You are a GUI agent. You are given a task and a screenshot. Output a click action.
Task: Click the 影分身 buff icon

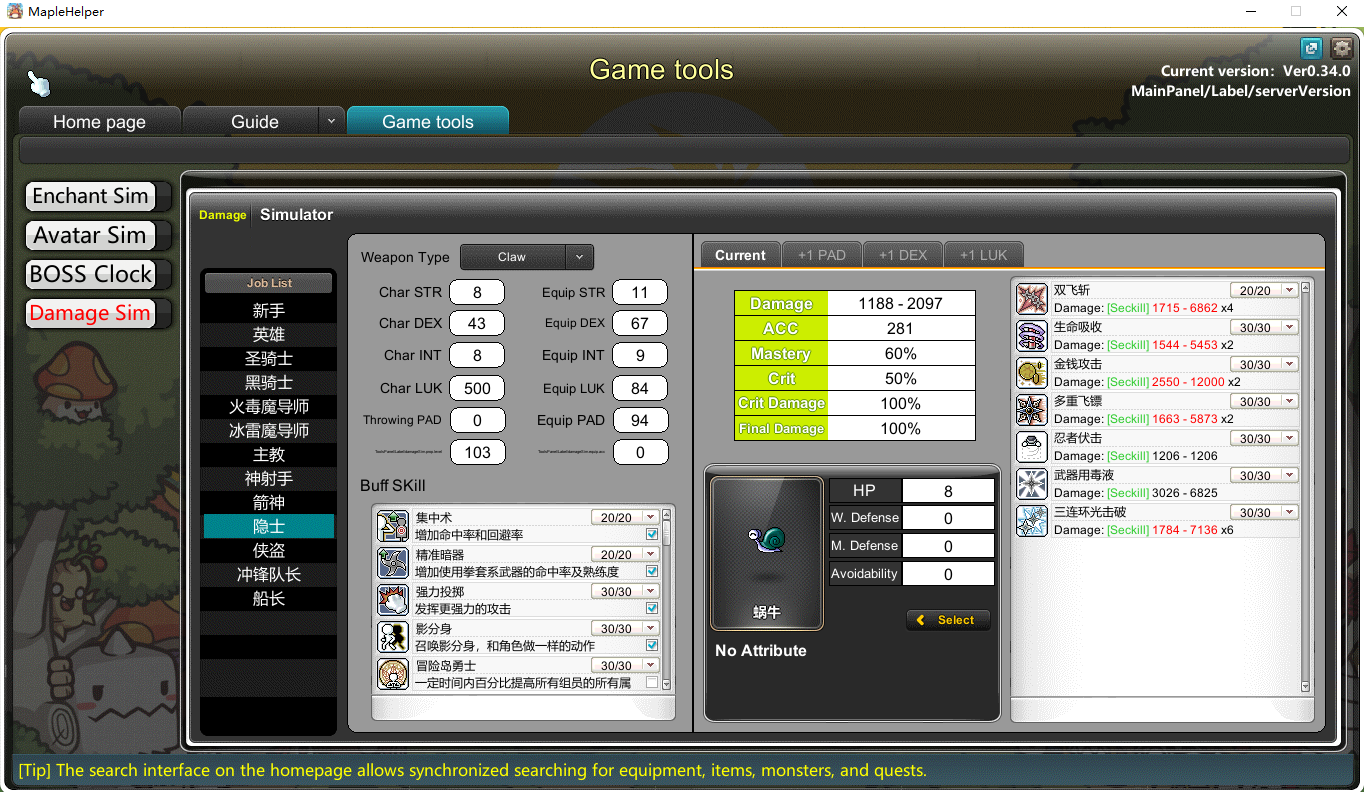(x=393, y=637)
